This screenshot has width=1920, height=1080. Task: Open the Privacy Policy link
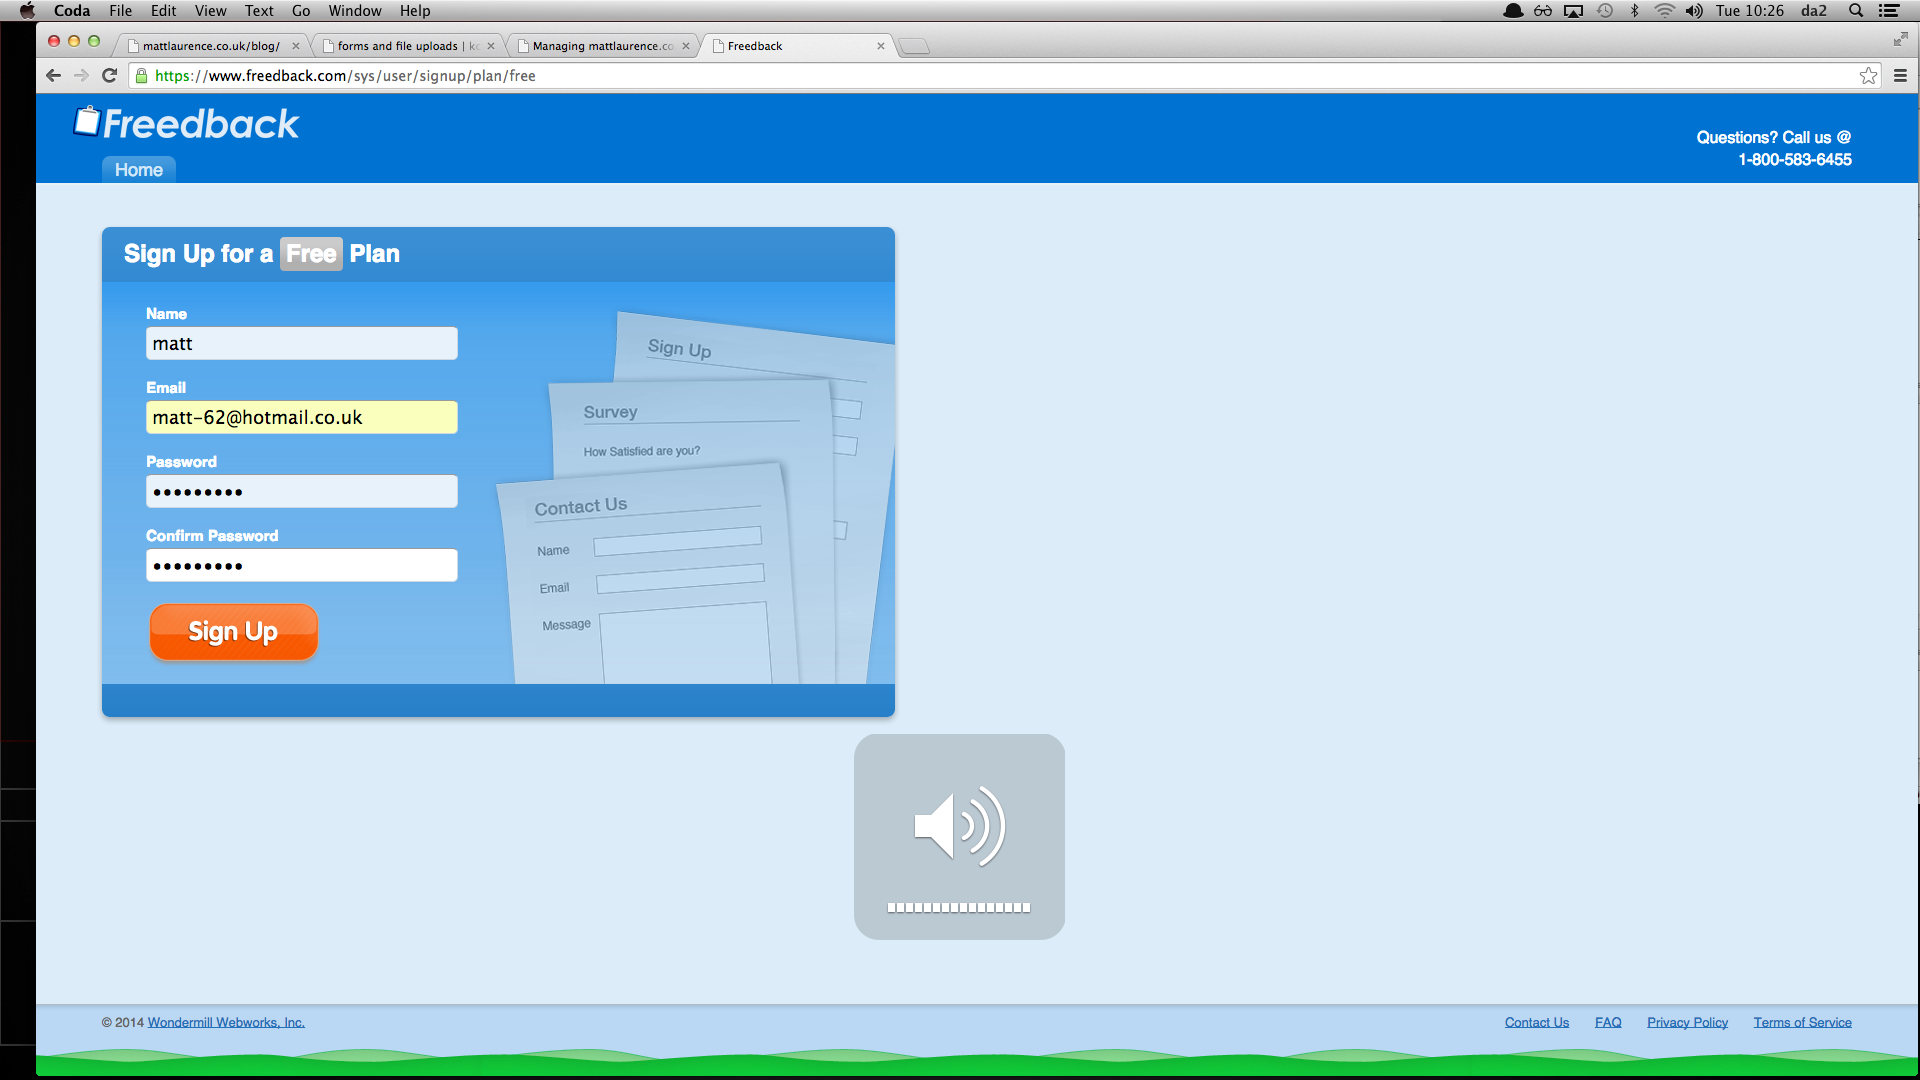pos(1687,1022)
